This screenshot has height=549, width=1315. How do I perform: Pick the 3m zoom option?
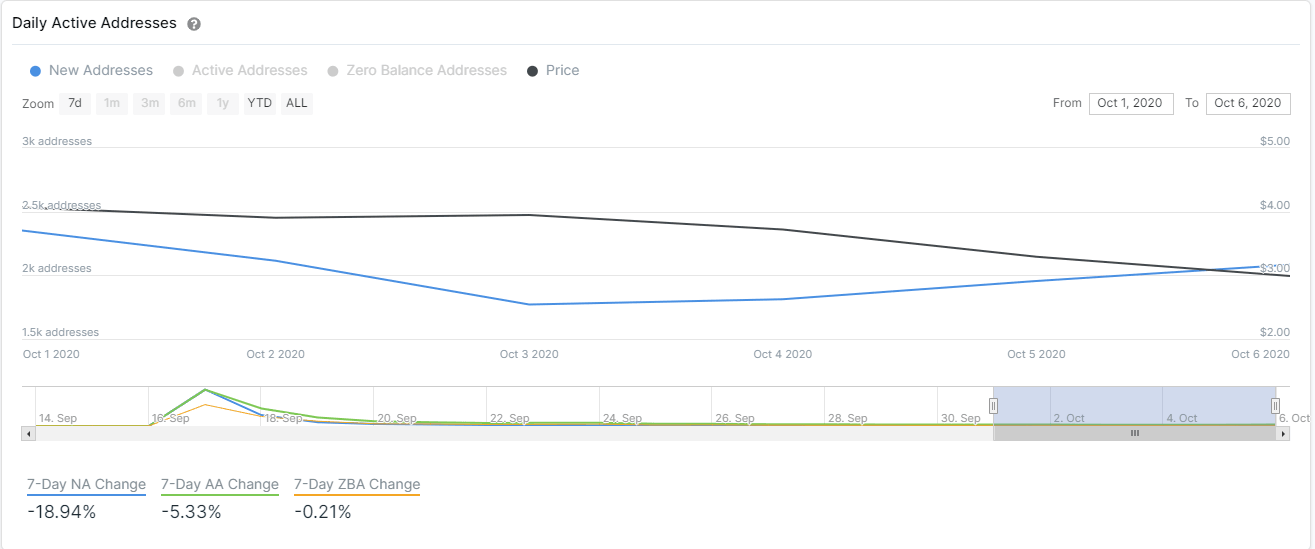click(150, 103)
